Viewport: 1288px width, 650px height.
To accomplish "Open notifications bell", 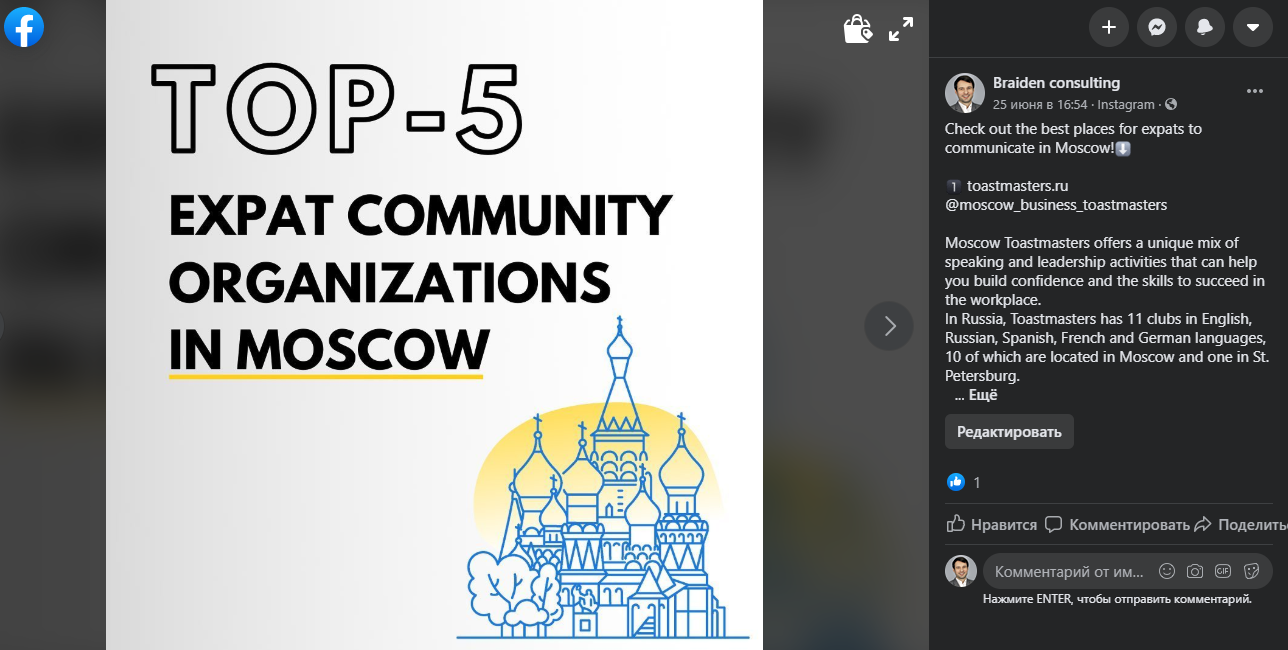I will click(x=1204, y=27).
